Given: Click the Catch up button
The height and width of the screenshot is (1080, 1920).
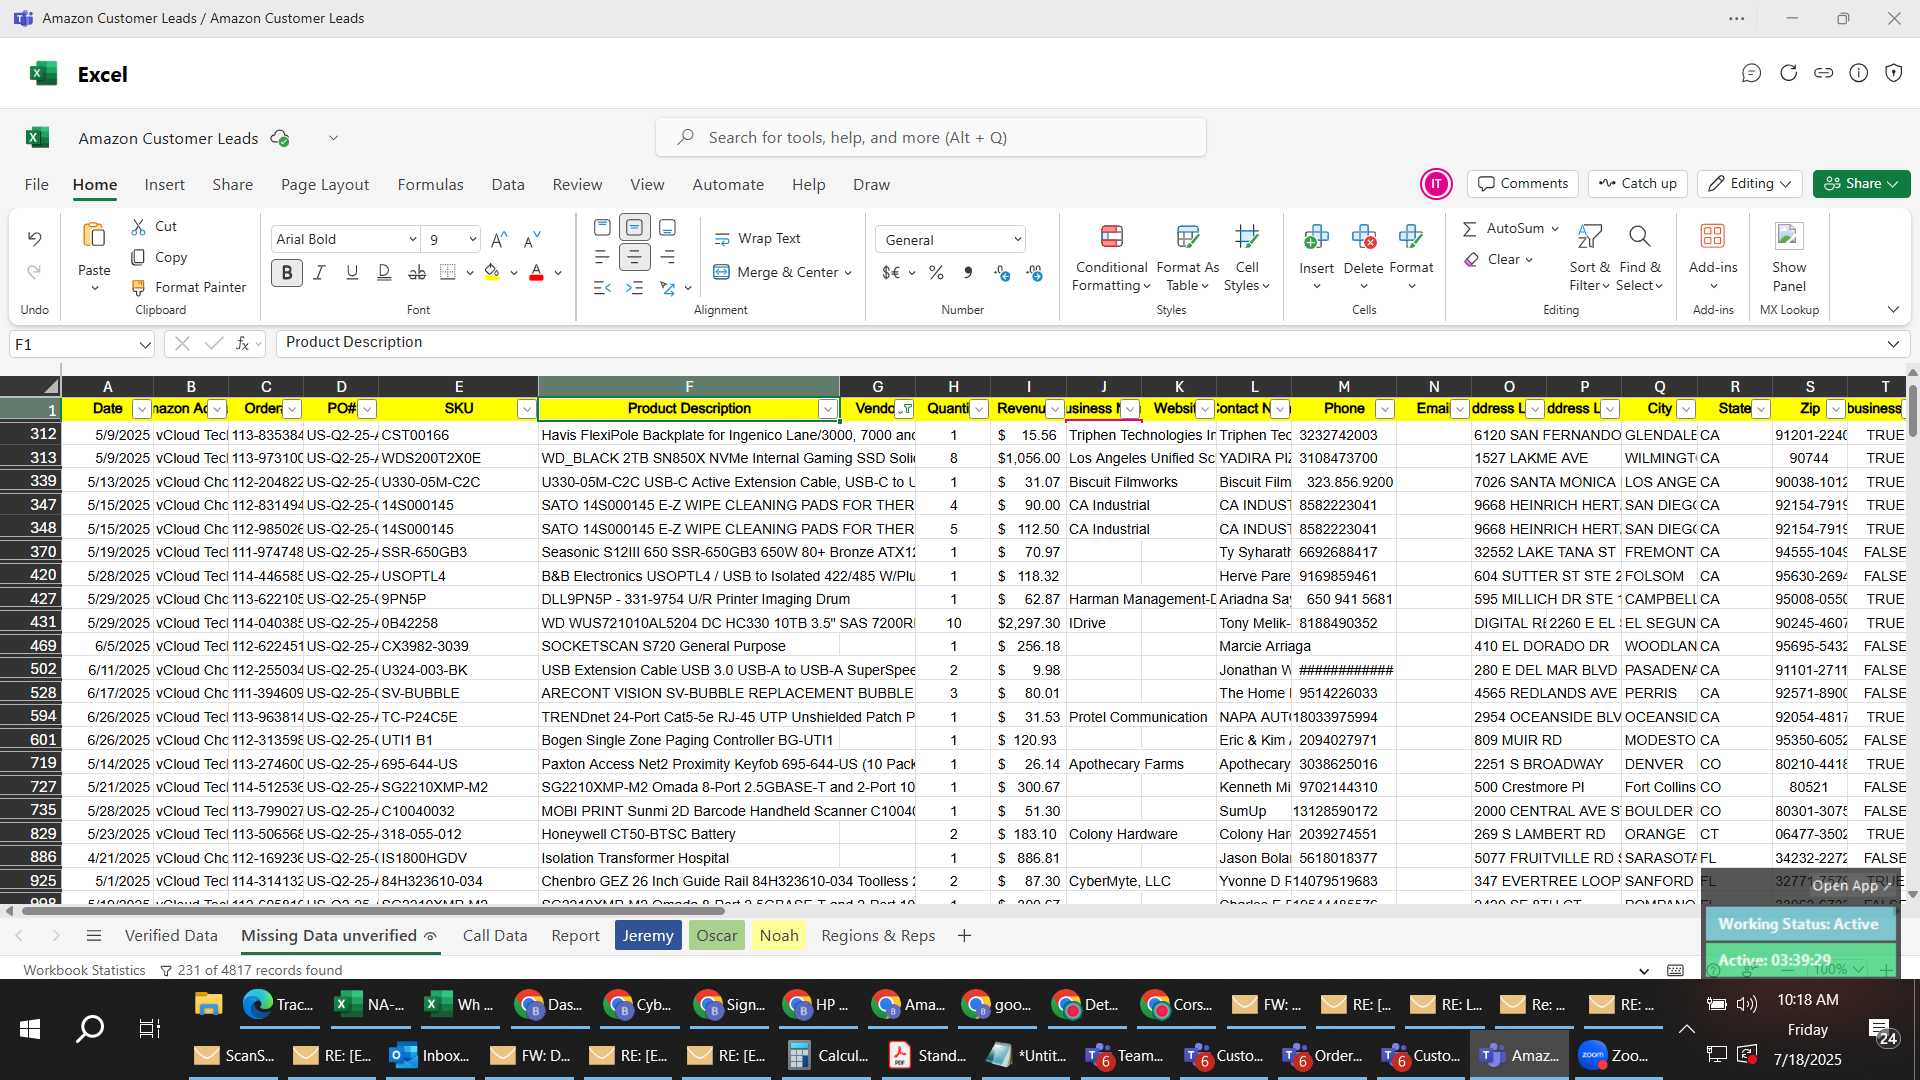Looking at the screenshot, I should pyautogui.click(x=1638, y=184).
